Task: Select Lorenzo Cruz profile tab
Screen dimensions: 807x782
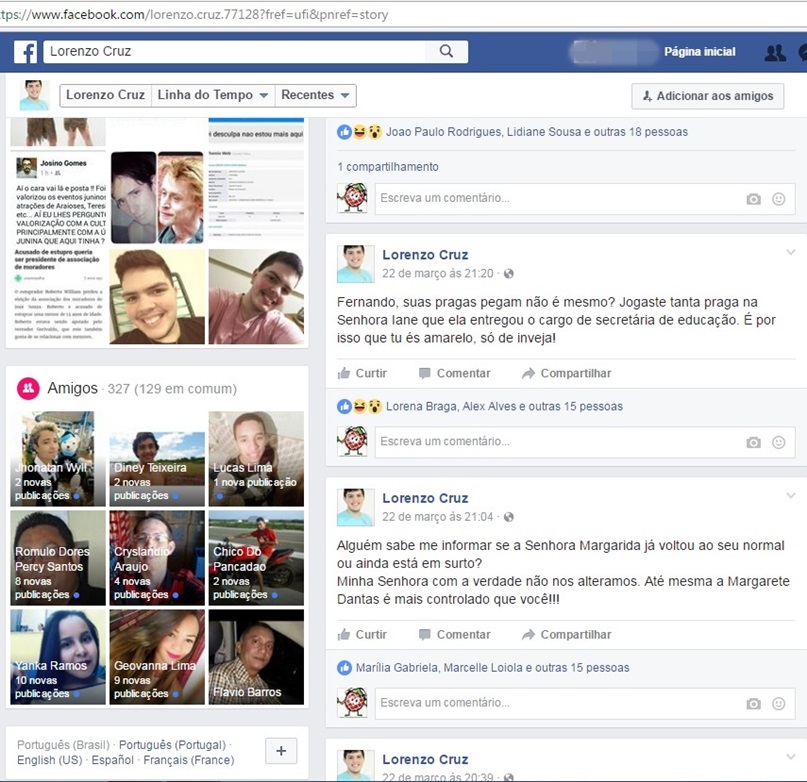Action: coord(104,95)
